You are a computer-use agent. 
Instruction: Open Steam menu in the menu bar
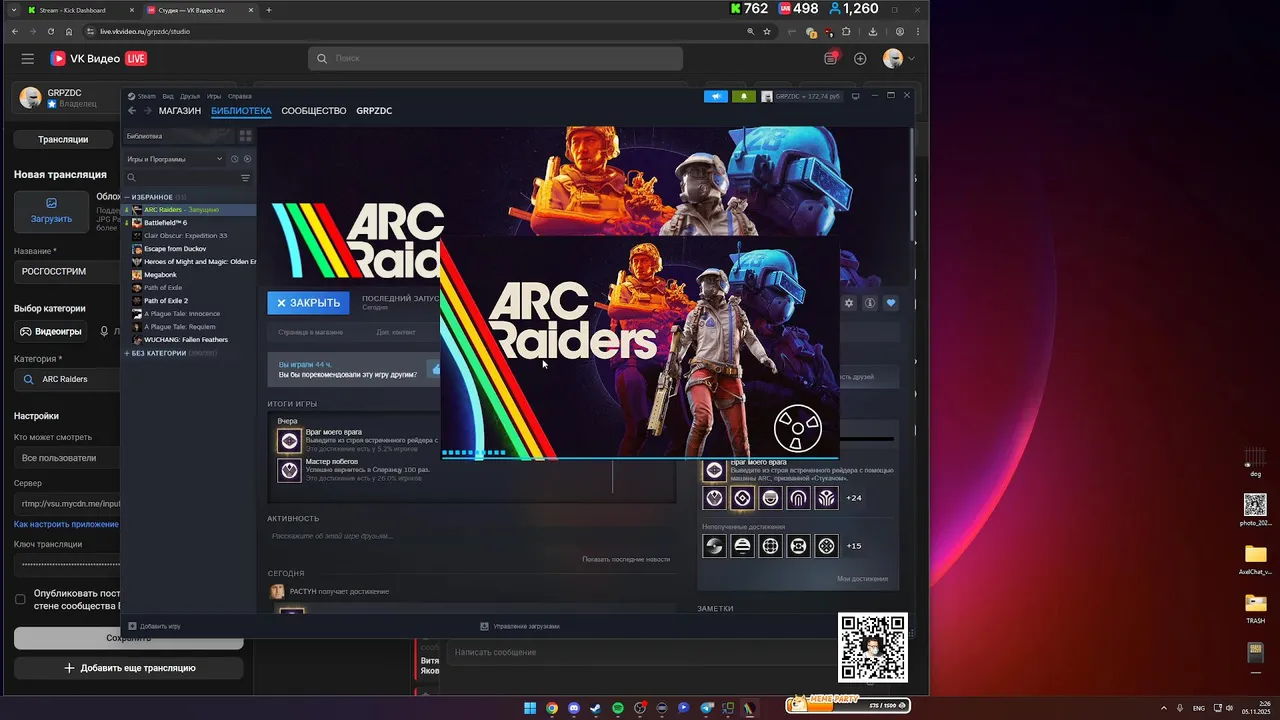click(x=143, y=96)
